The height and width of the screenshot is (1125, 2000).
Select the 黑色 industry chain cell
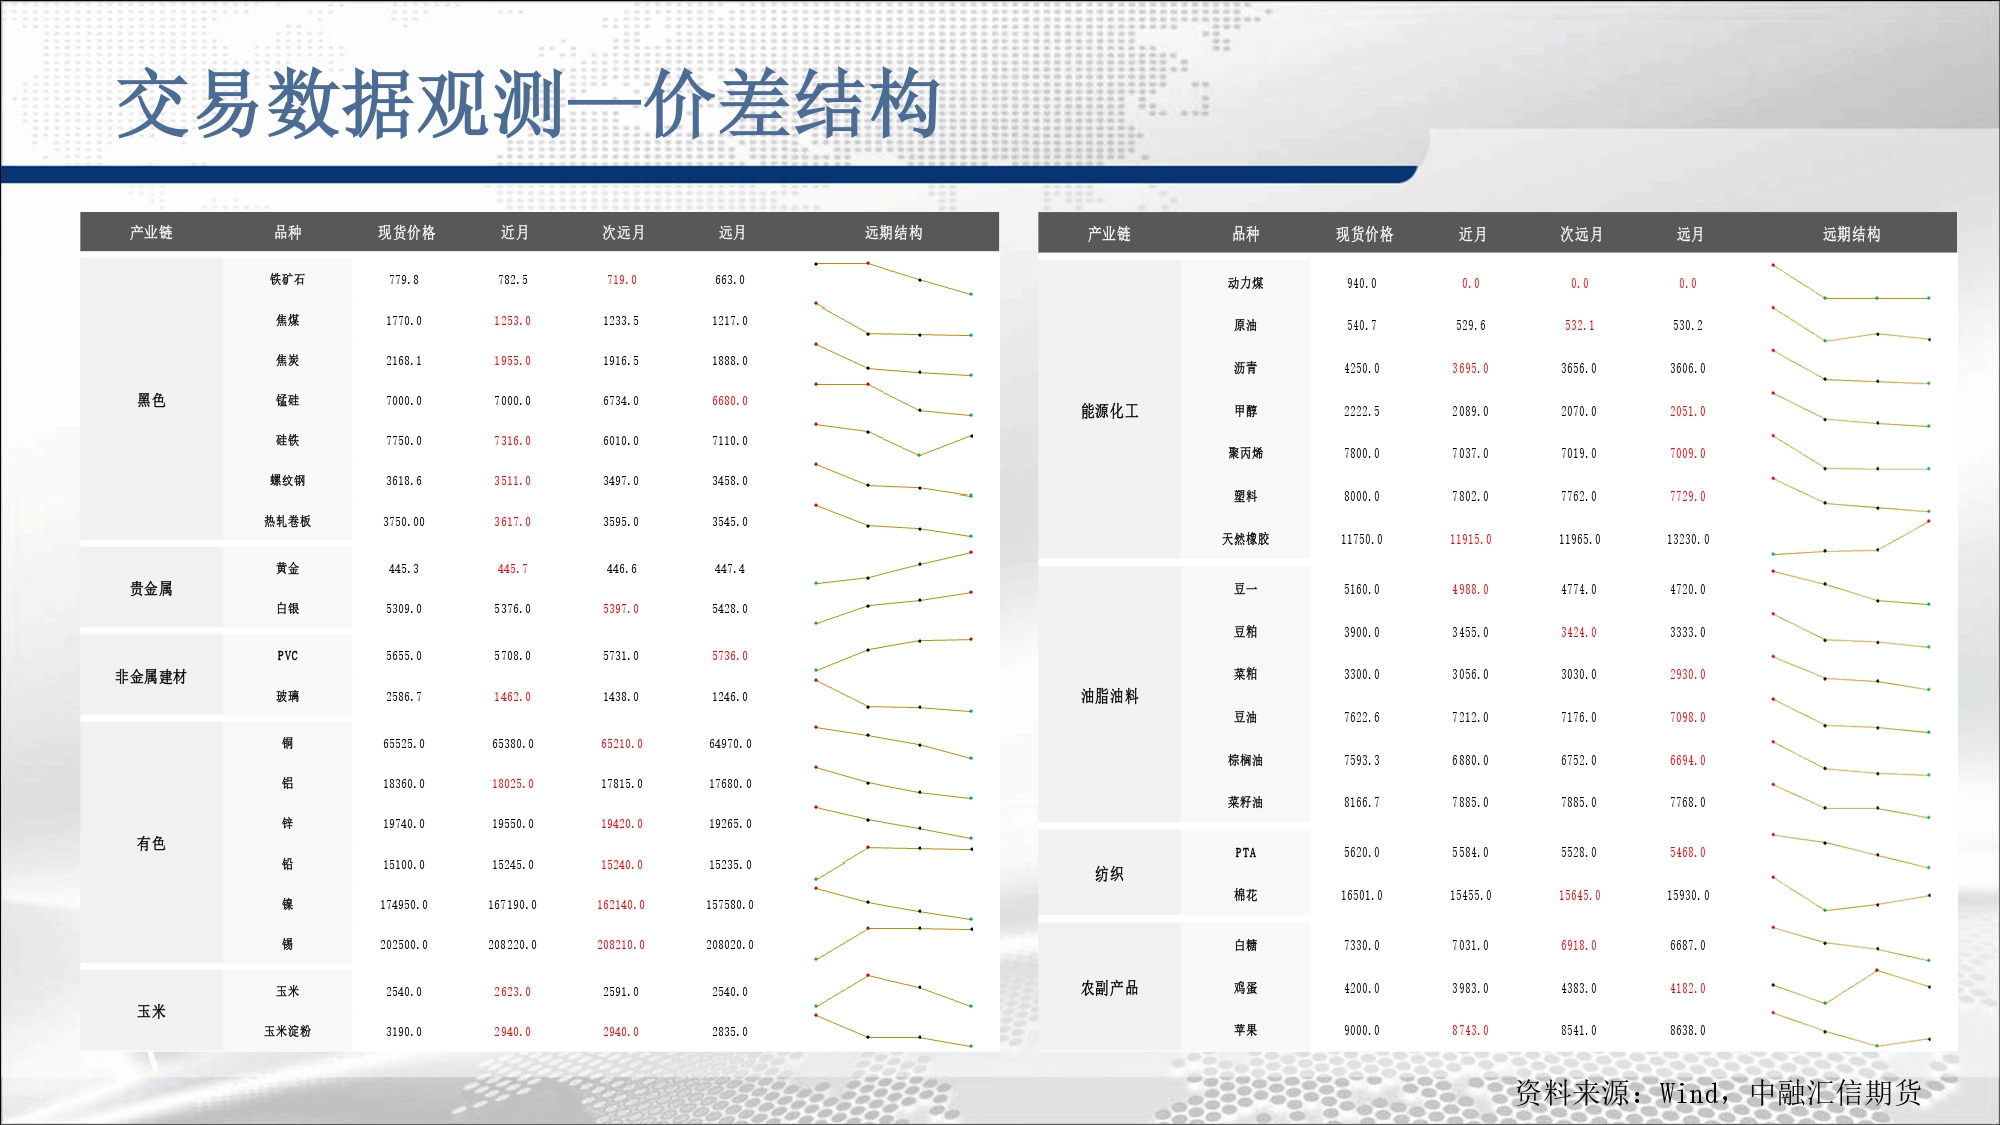click(x=151, y=400)
